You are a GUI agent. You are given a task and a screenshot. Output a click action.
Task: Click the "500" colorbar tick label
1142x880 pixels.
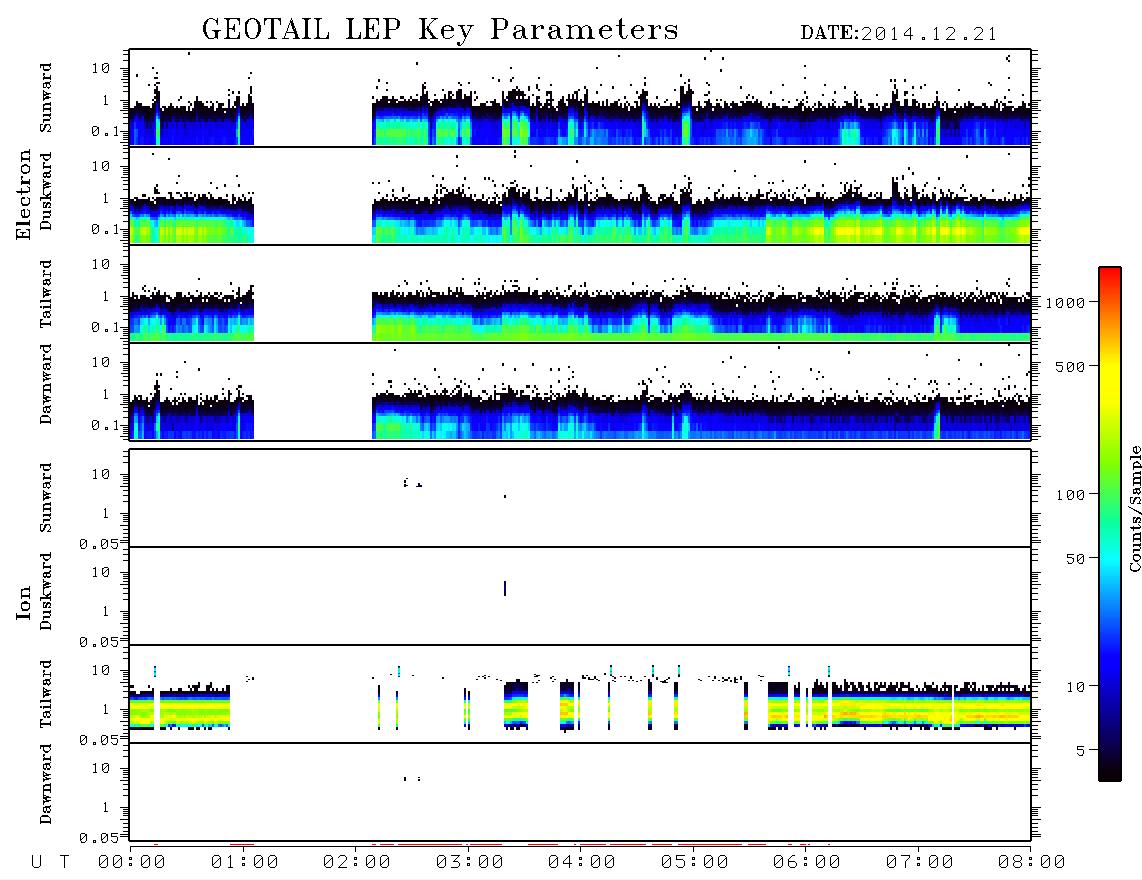point(1070,366)
